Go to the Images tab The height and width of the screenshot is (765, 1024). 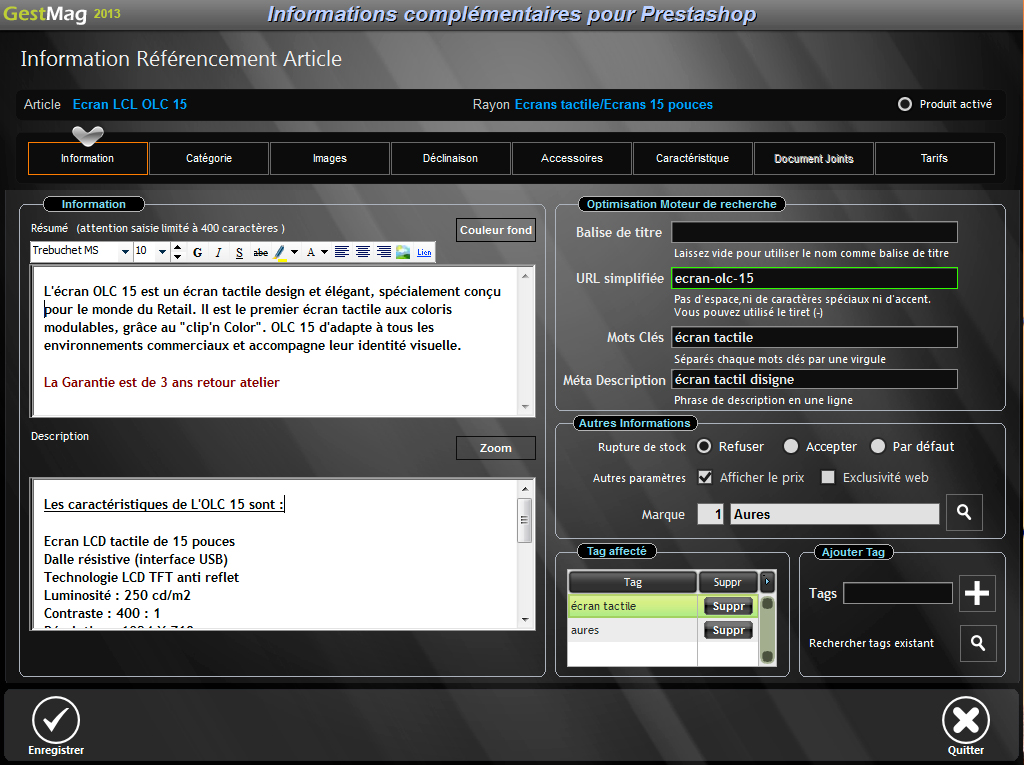click(330, 158)
